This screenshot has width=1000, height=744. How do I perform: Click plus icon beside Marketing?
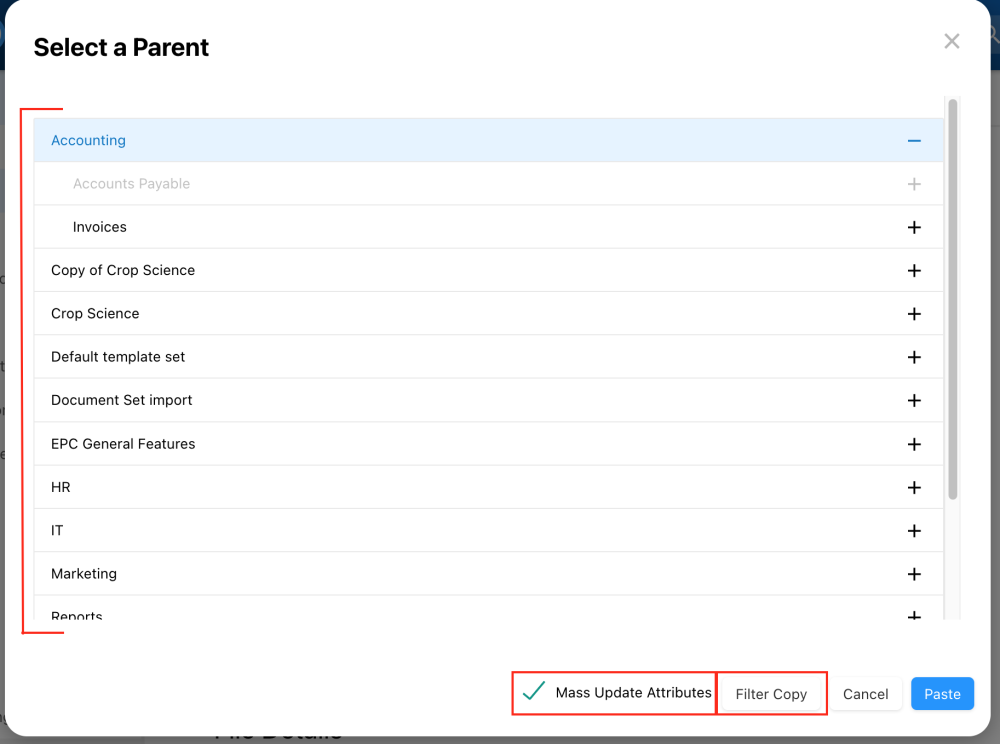913,574
